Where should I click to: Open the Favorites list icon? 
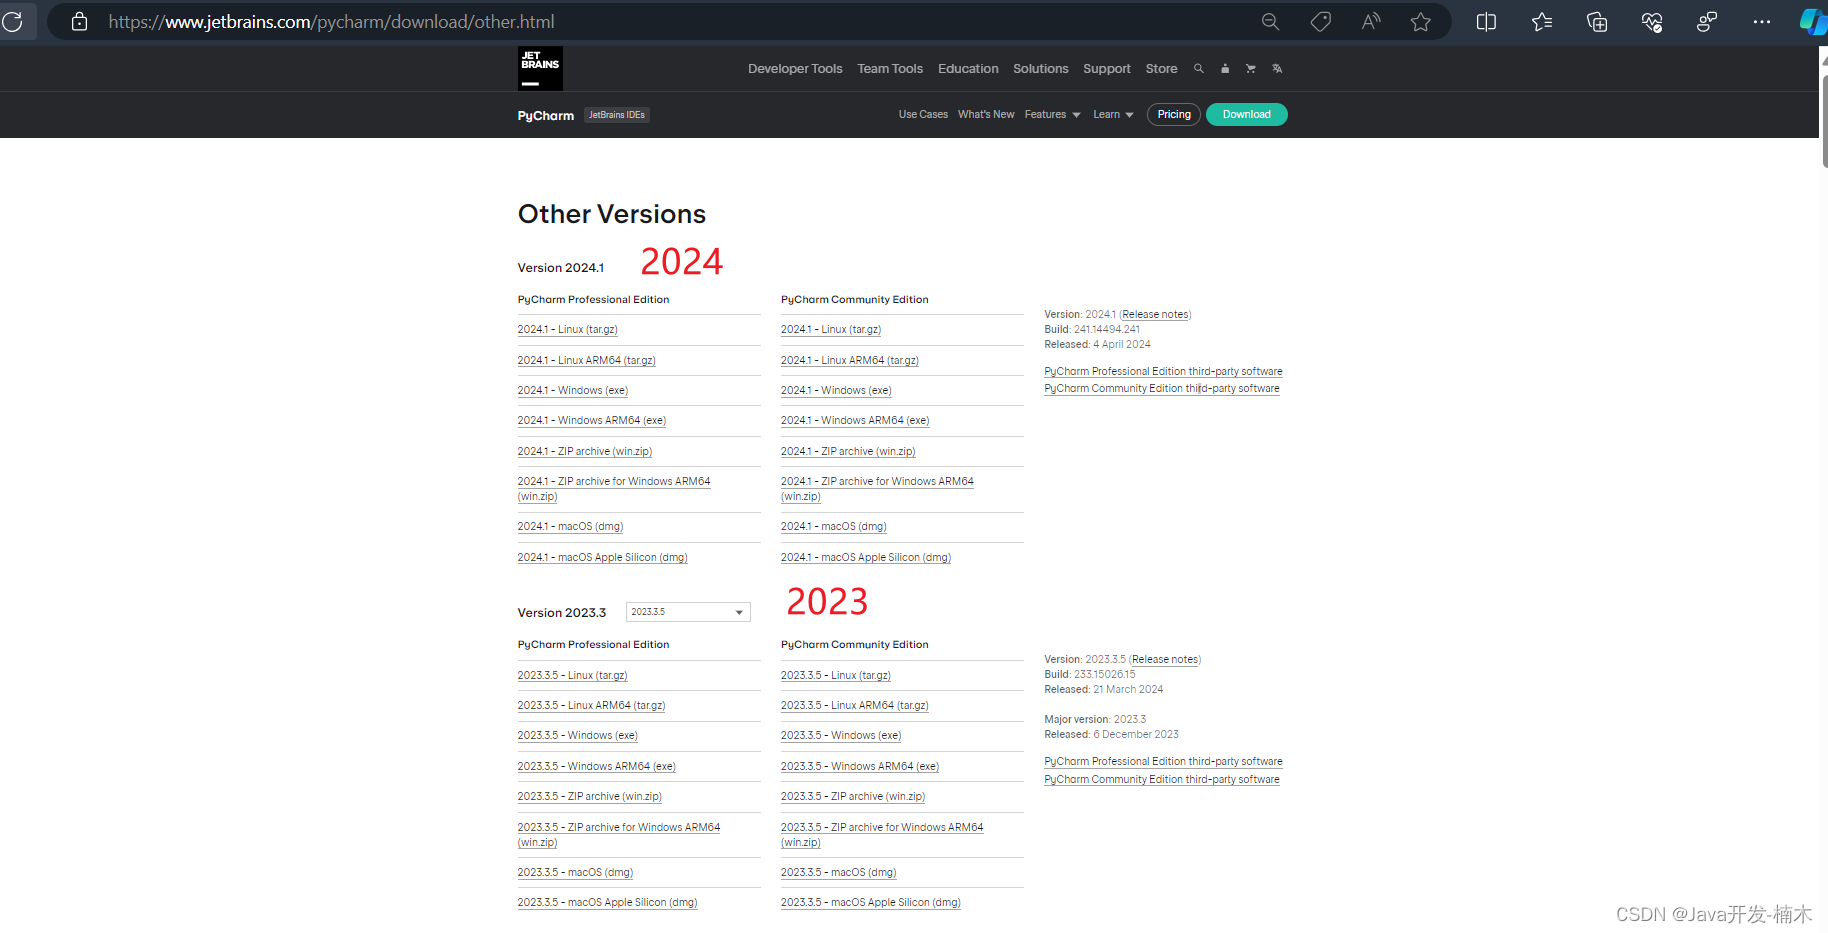pos(1542,21)
